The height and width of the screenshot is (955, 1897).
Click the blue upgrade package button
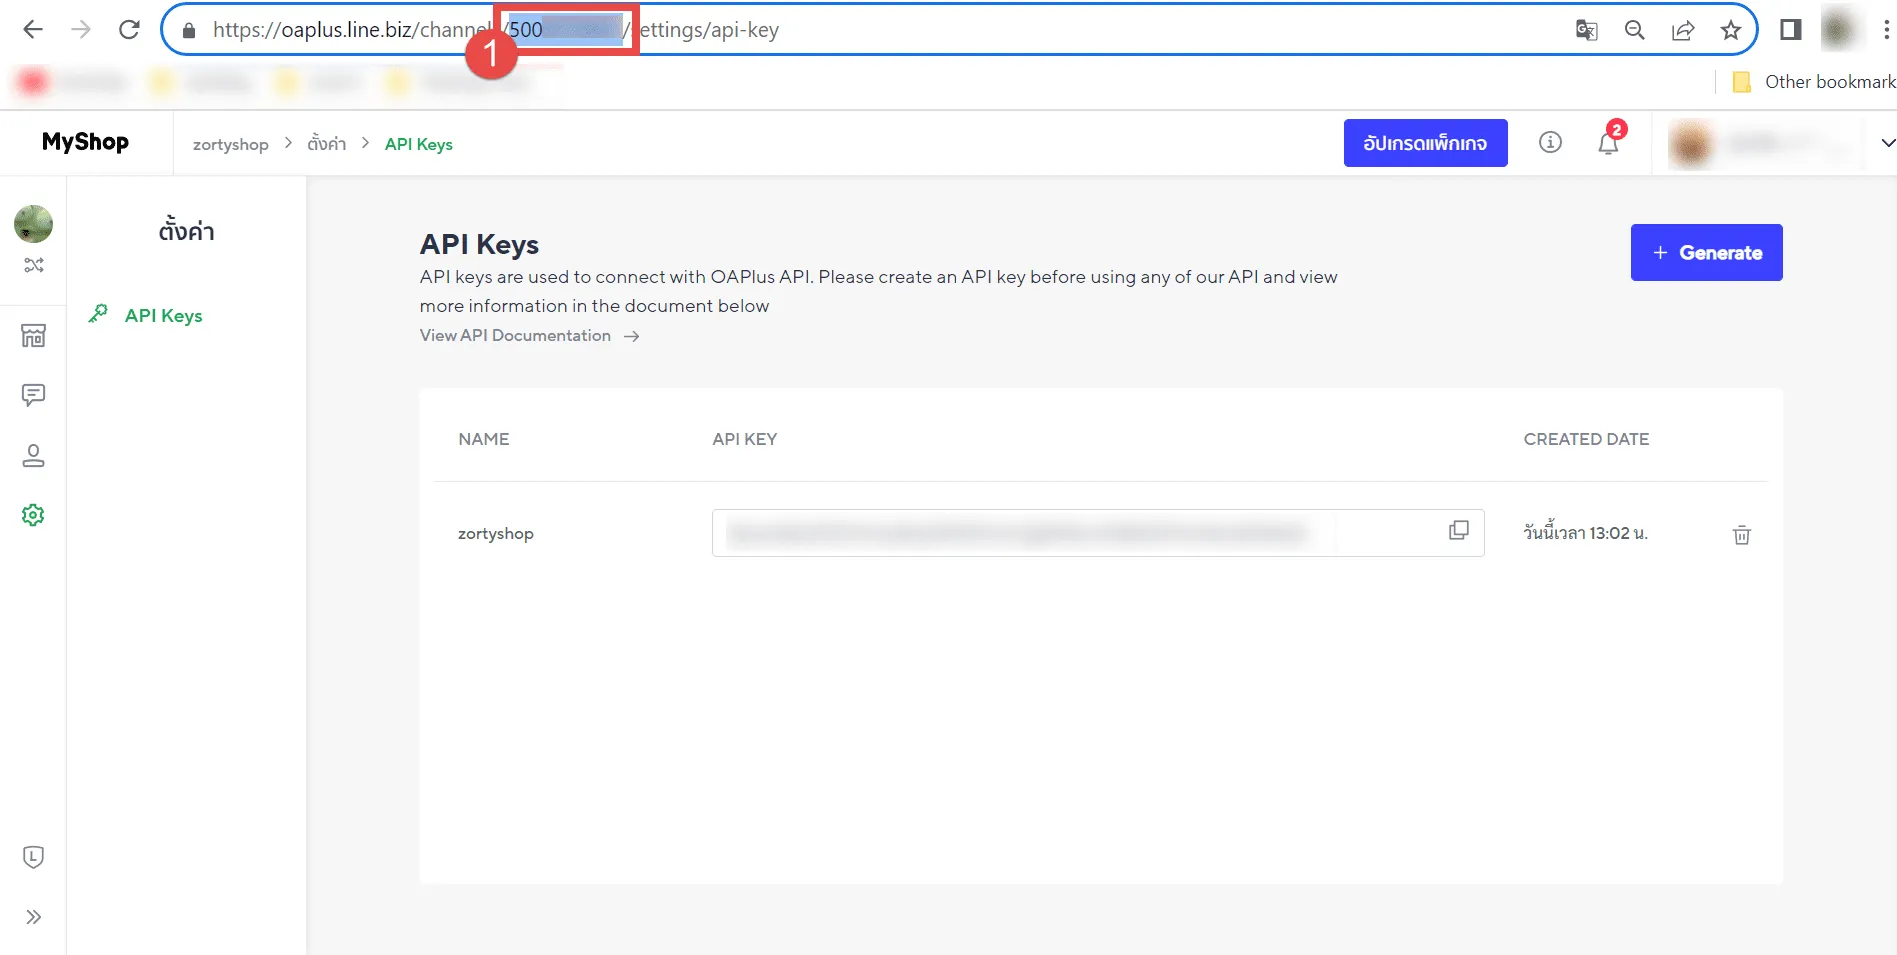tap(1425, 143)
